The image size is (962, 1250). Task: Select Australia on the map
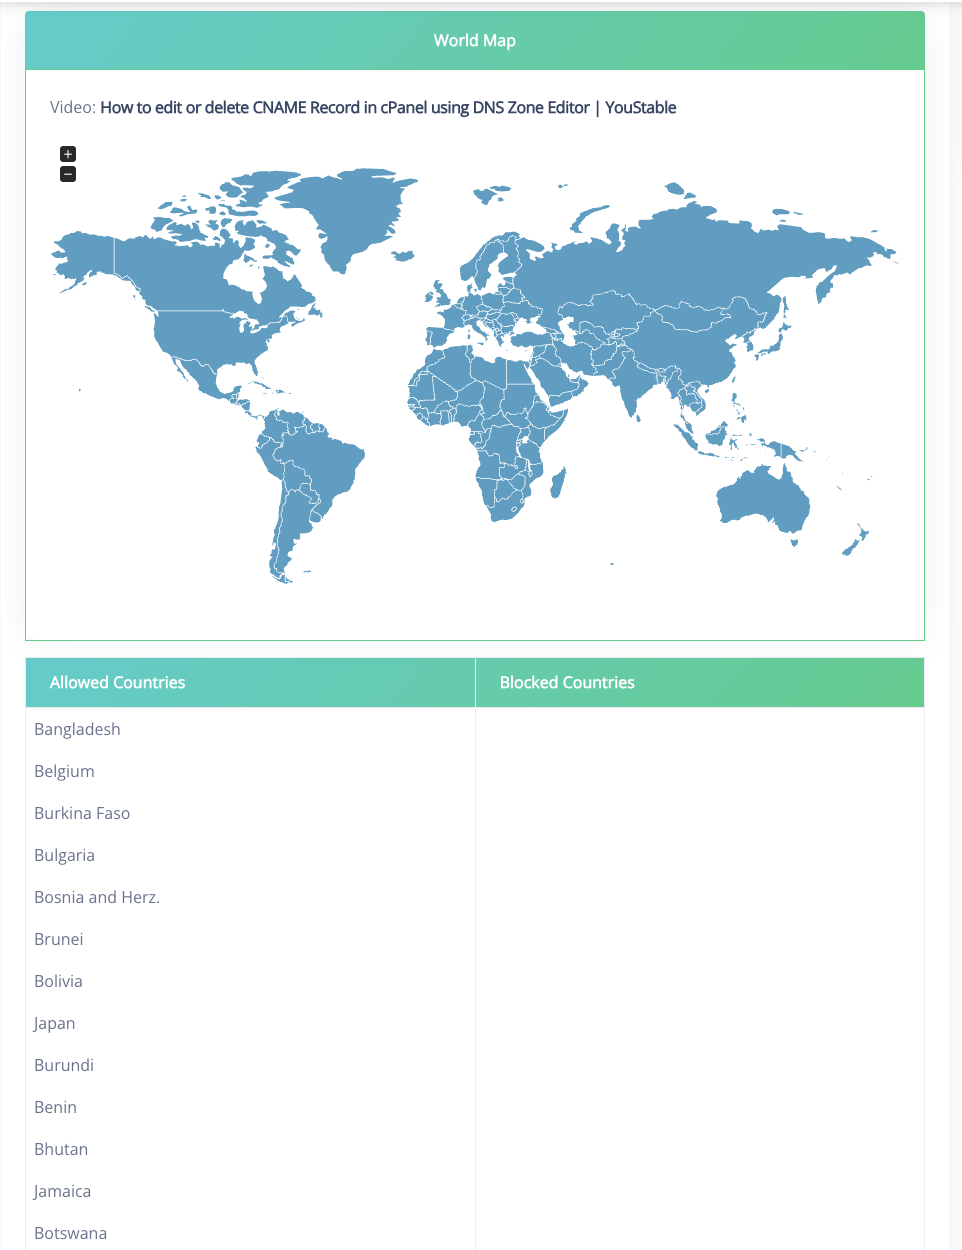tap(760, 497)
